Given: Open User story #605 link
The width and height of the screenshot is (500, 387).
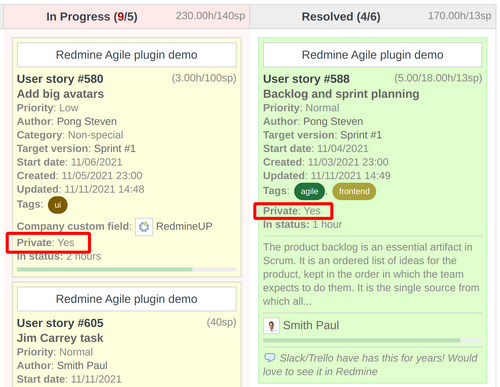Looking at the screenshot, I should pyautogui.click(x=60, y=323).
